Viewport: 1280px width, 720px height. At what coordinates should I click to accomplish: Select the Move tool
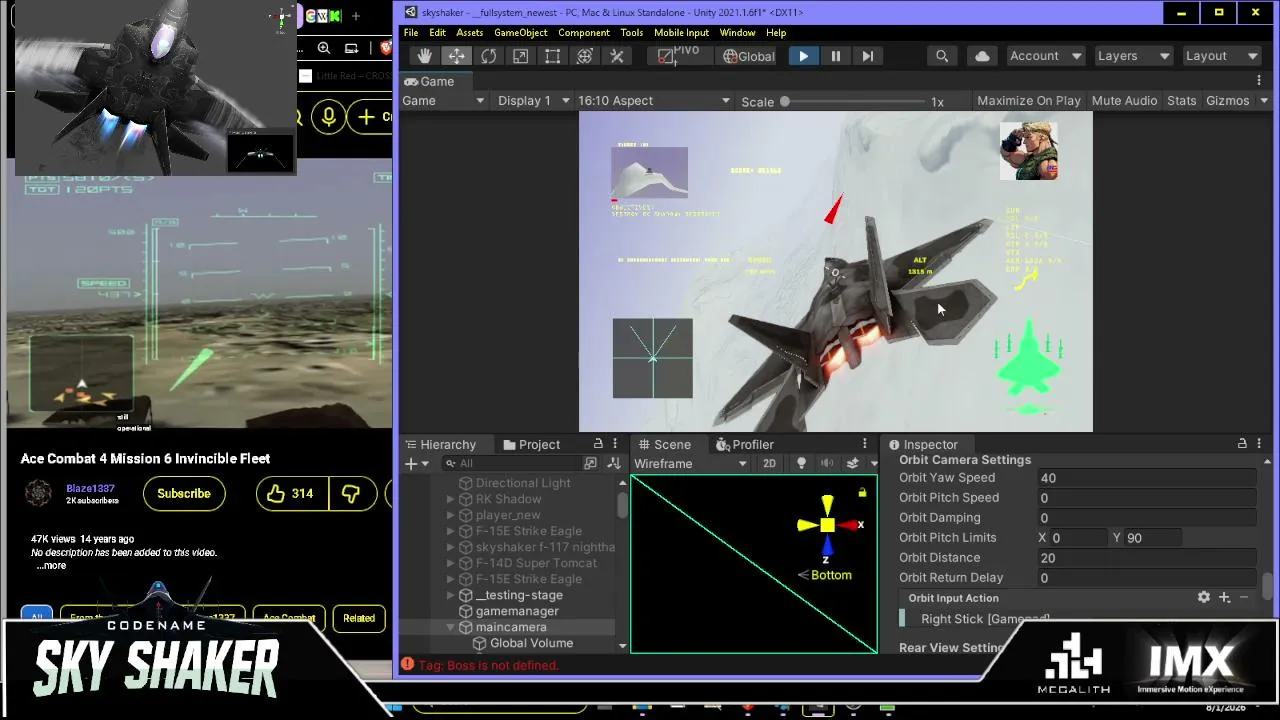[x=456, y=56]
